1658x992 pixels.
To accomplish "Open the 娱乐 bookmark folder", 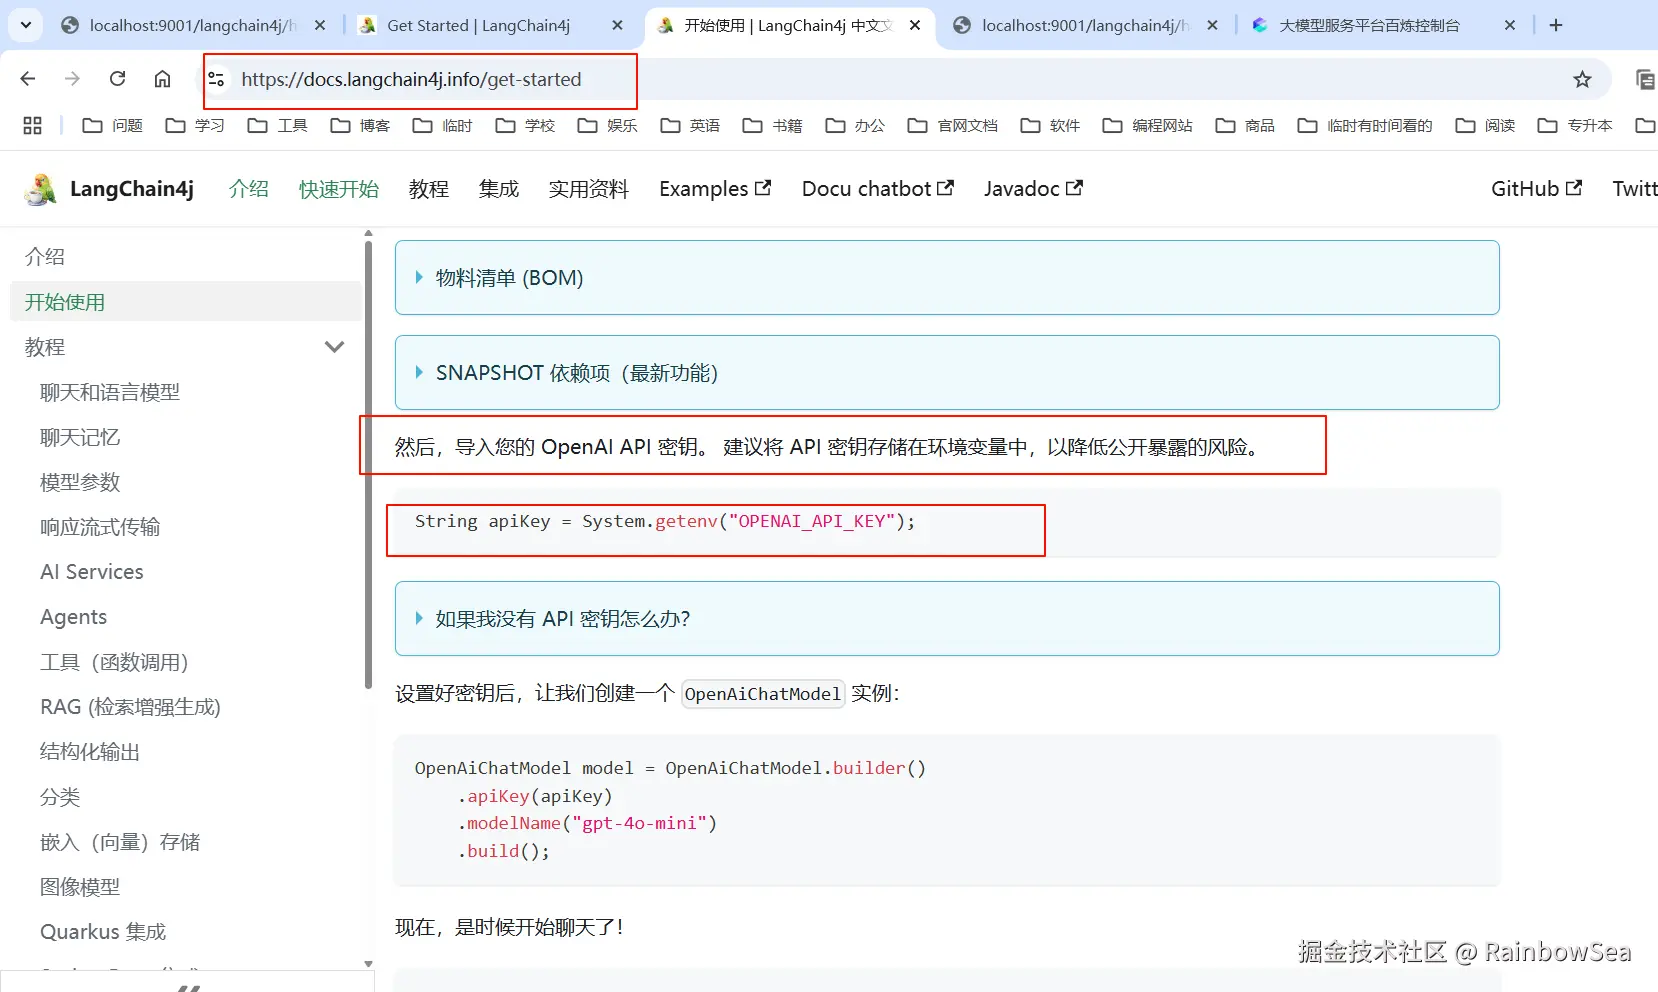I will click(607, 125).
